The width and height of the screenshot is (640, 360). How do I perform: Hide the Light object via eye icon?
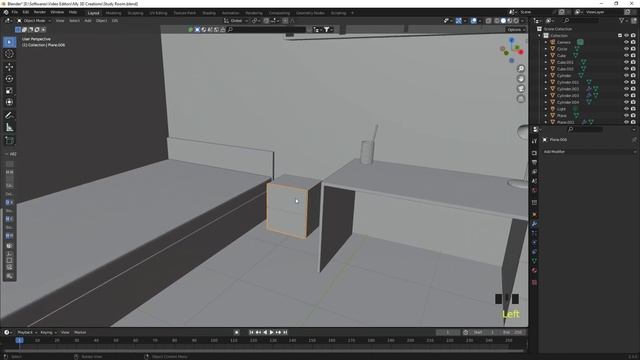626,109
